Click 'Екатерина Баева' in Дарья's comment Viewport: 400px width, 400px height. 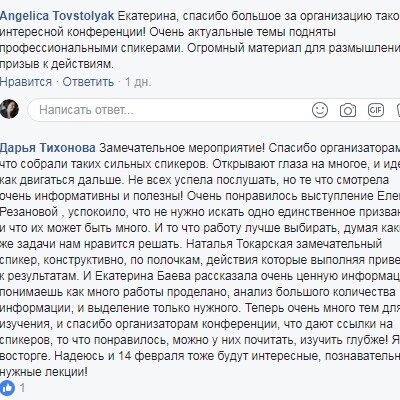[x=143, y=276]
